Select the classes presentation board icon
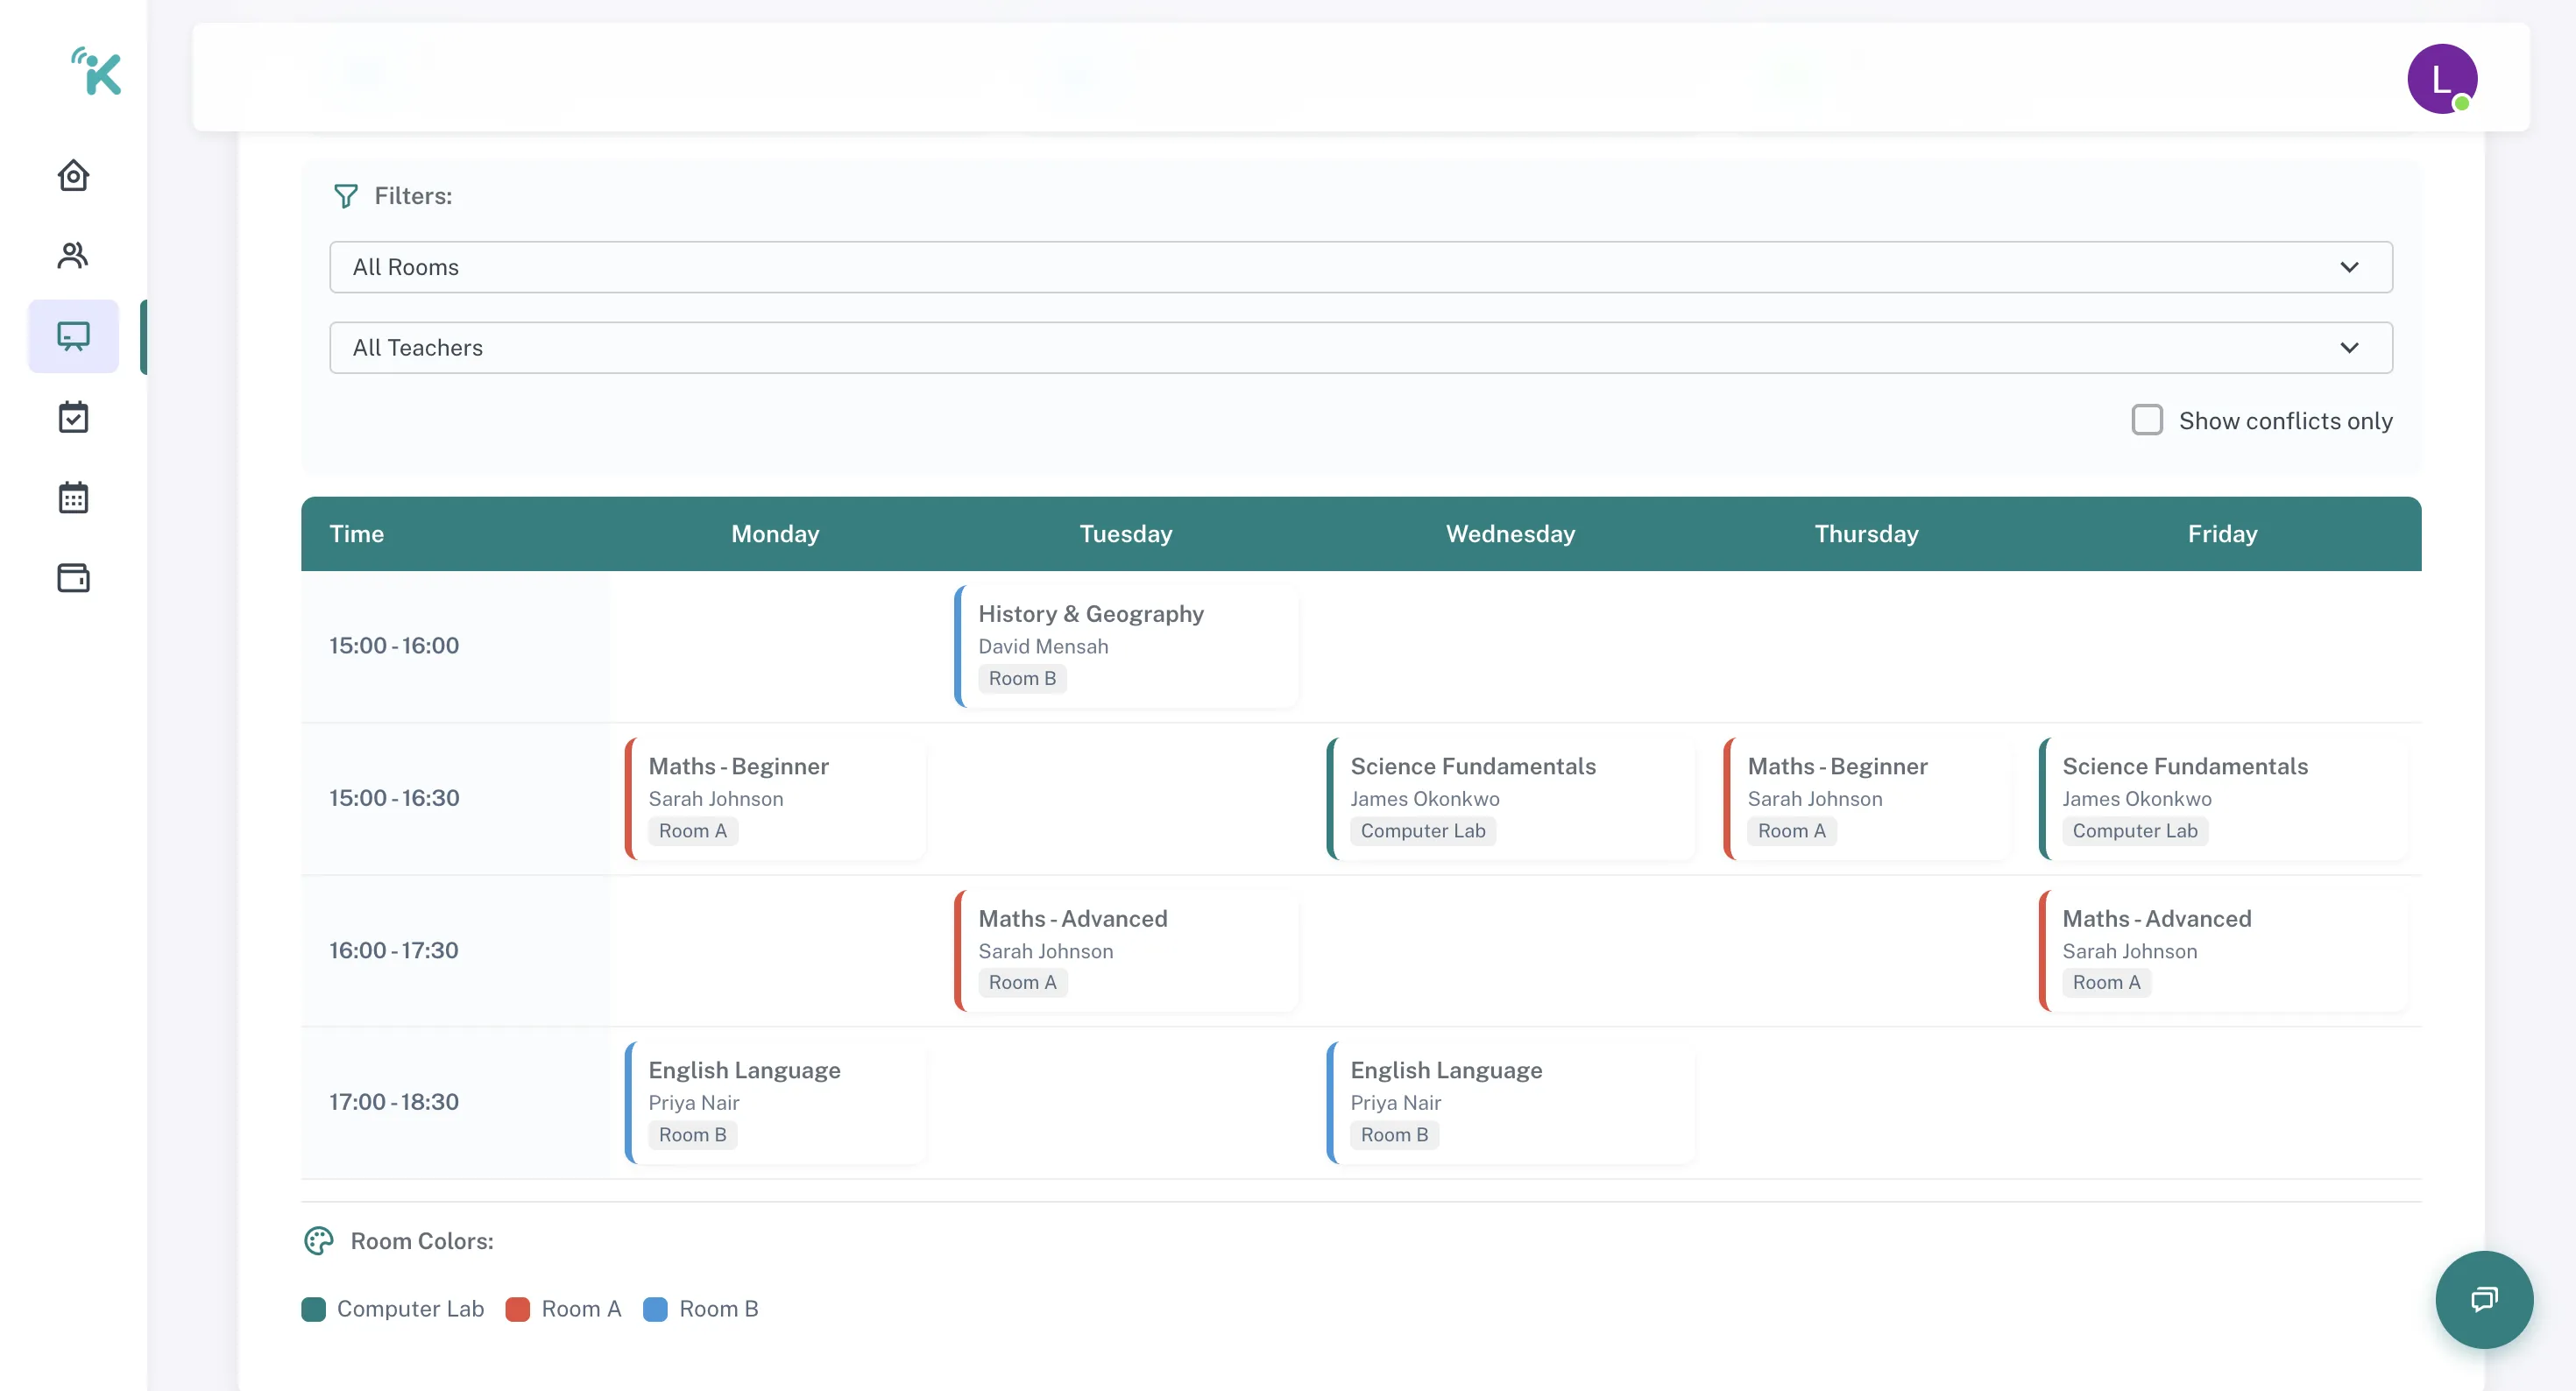 click(73, 336)
